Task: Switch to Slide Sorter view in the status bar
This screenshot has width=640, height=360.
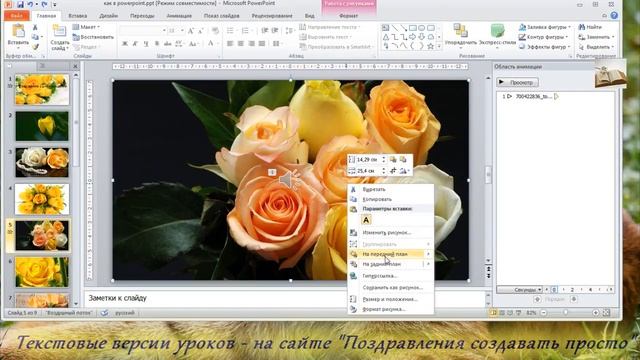Action: (x=502, y=313)
